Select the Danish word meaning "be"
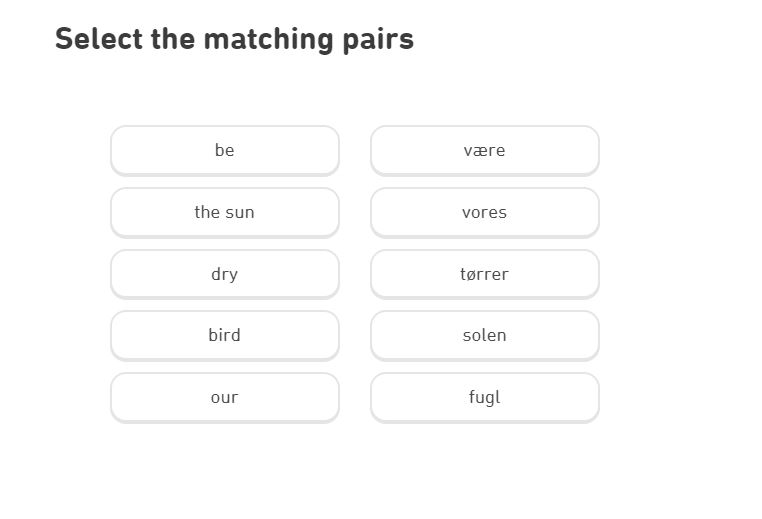This screenshot has height=519, width=762. pos(484,150)
